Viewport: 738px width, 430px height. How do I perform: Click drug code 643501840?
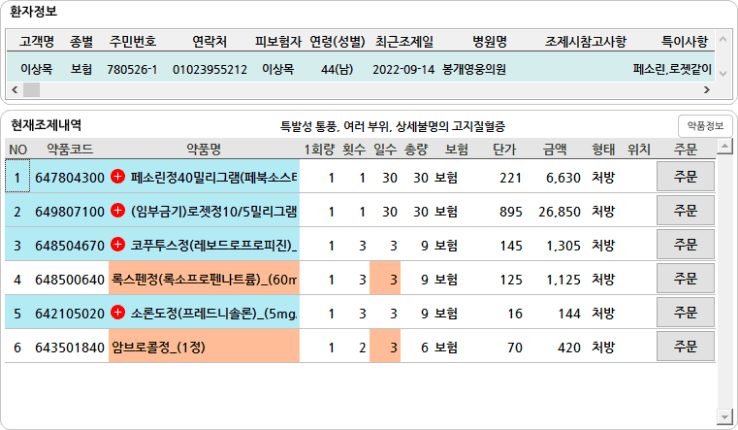tap(70, 348)
